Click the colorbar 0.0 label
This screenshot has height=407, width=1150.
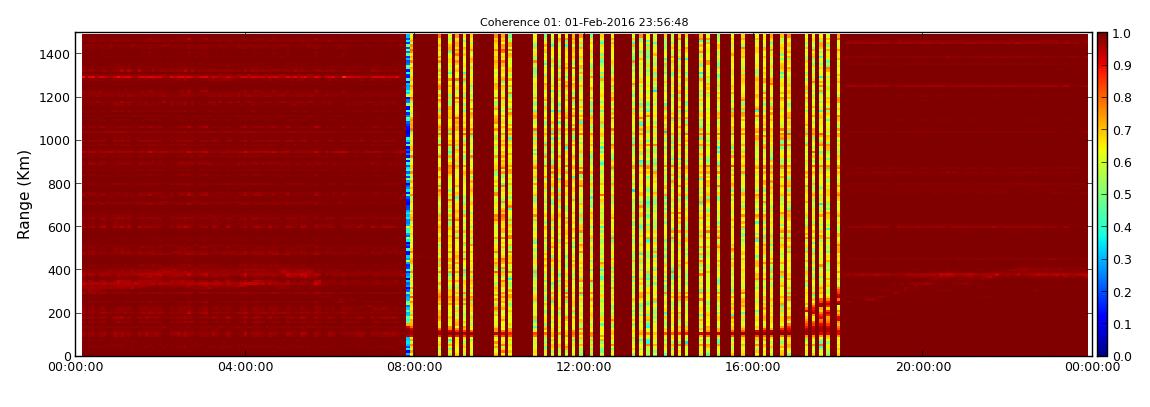1123,356
